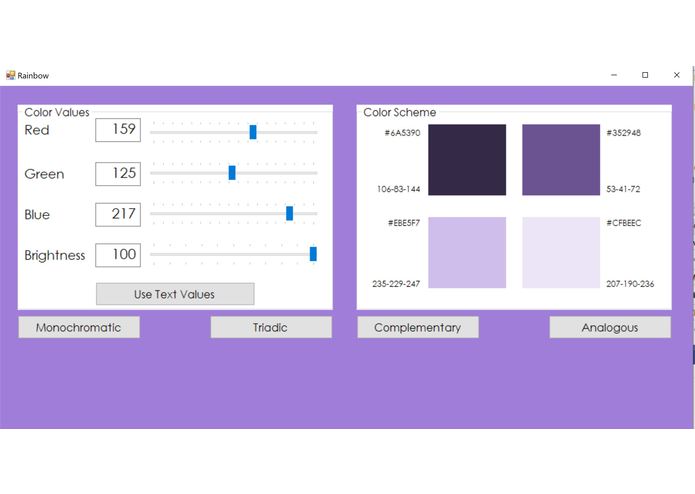Select the medium purple color swatch
Image resolution: width=695 pixels, height=494 pixels.
(561, 160)
